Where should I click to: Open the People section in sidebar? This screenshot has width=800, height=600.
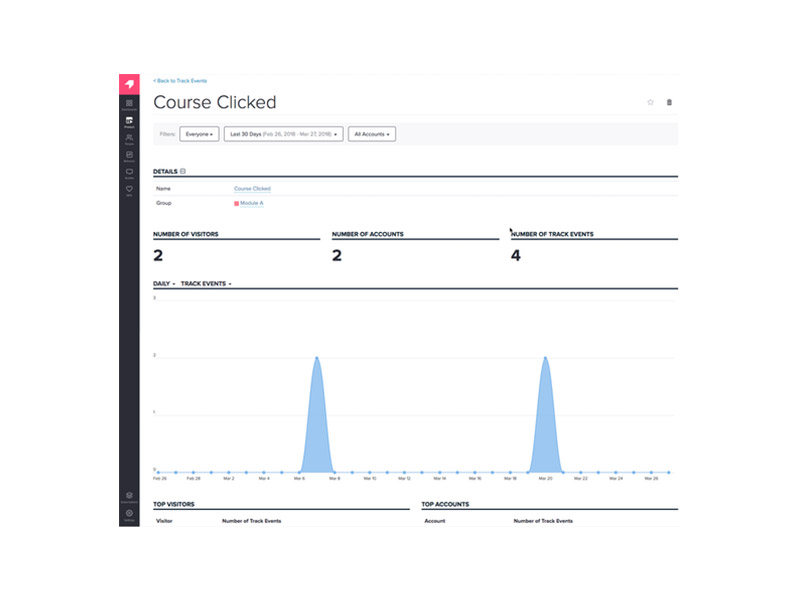tap(129, 139)
